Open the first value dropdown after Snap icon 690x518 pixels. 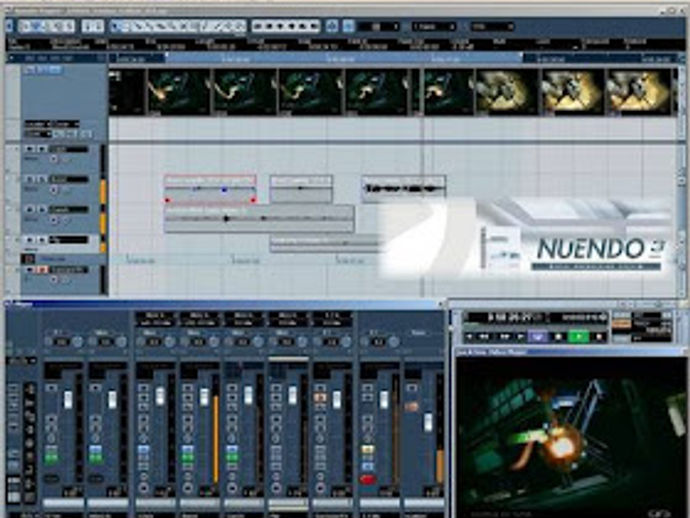tap(378, 27)
